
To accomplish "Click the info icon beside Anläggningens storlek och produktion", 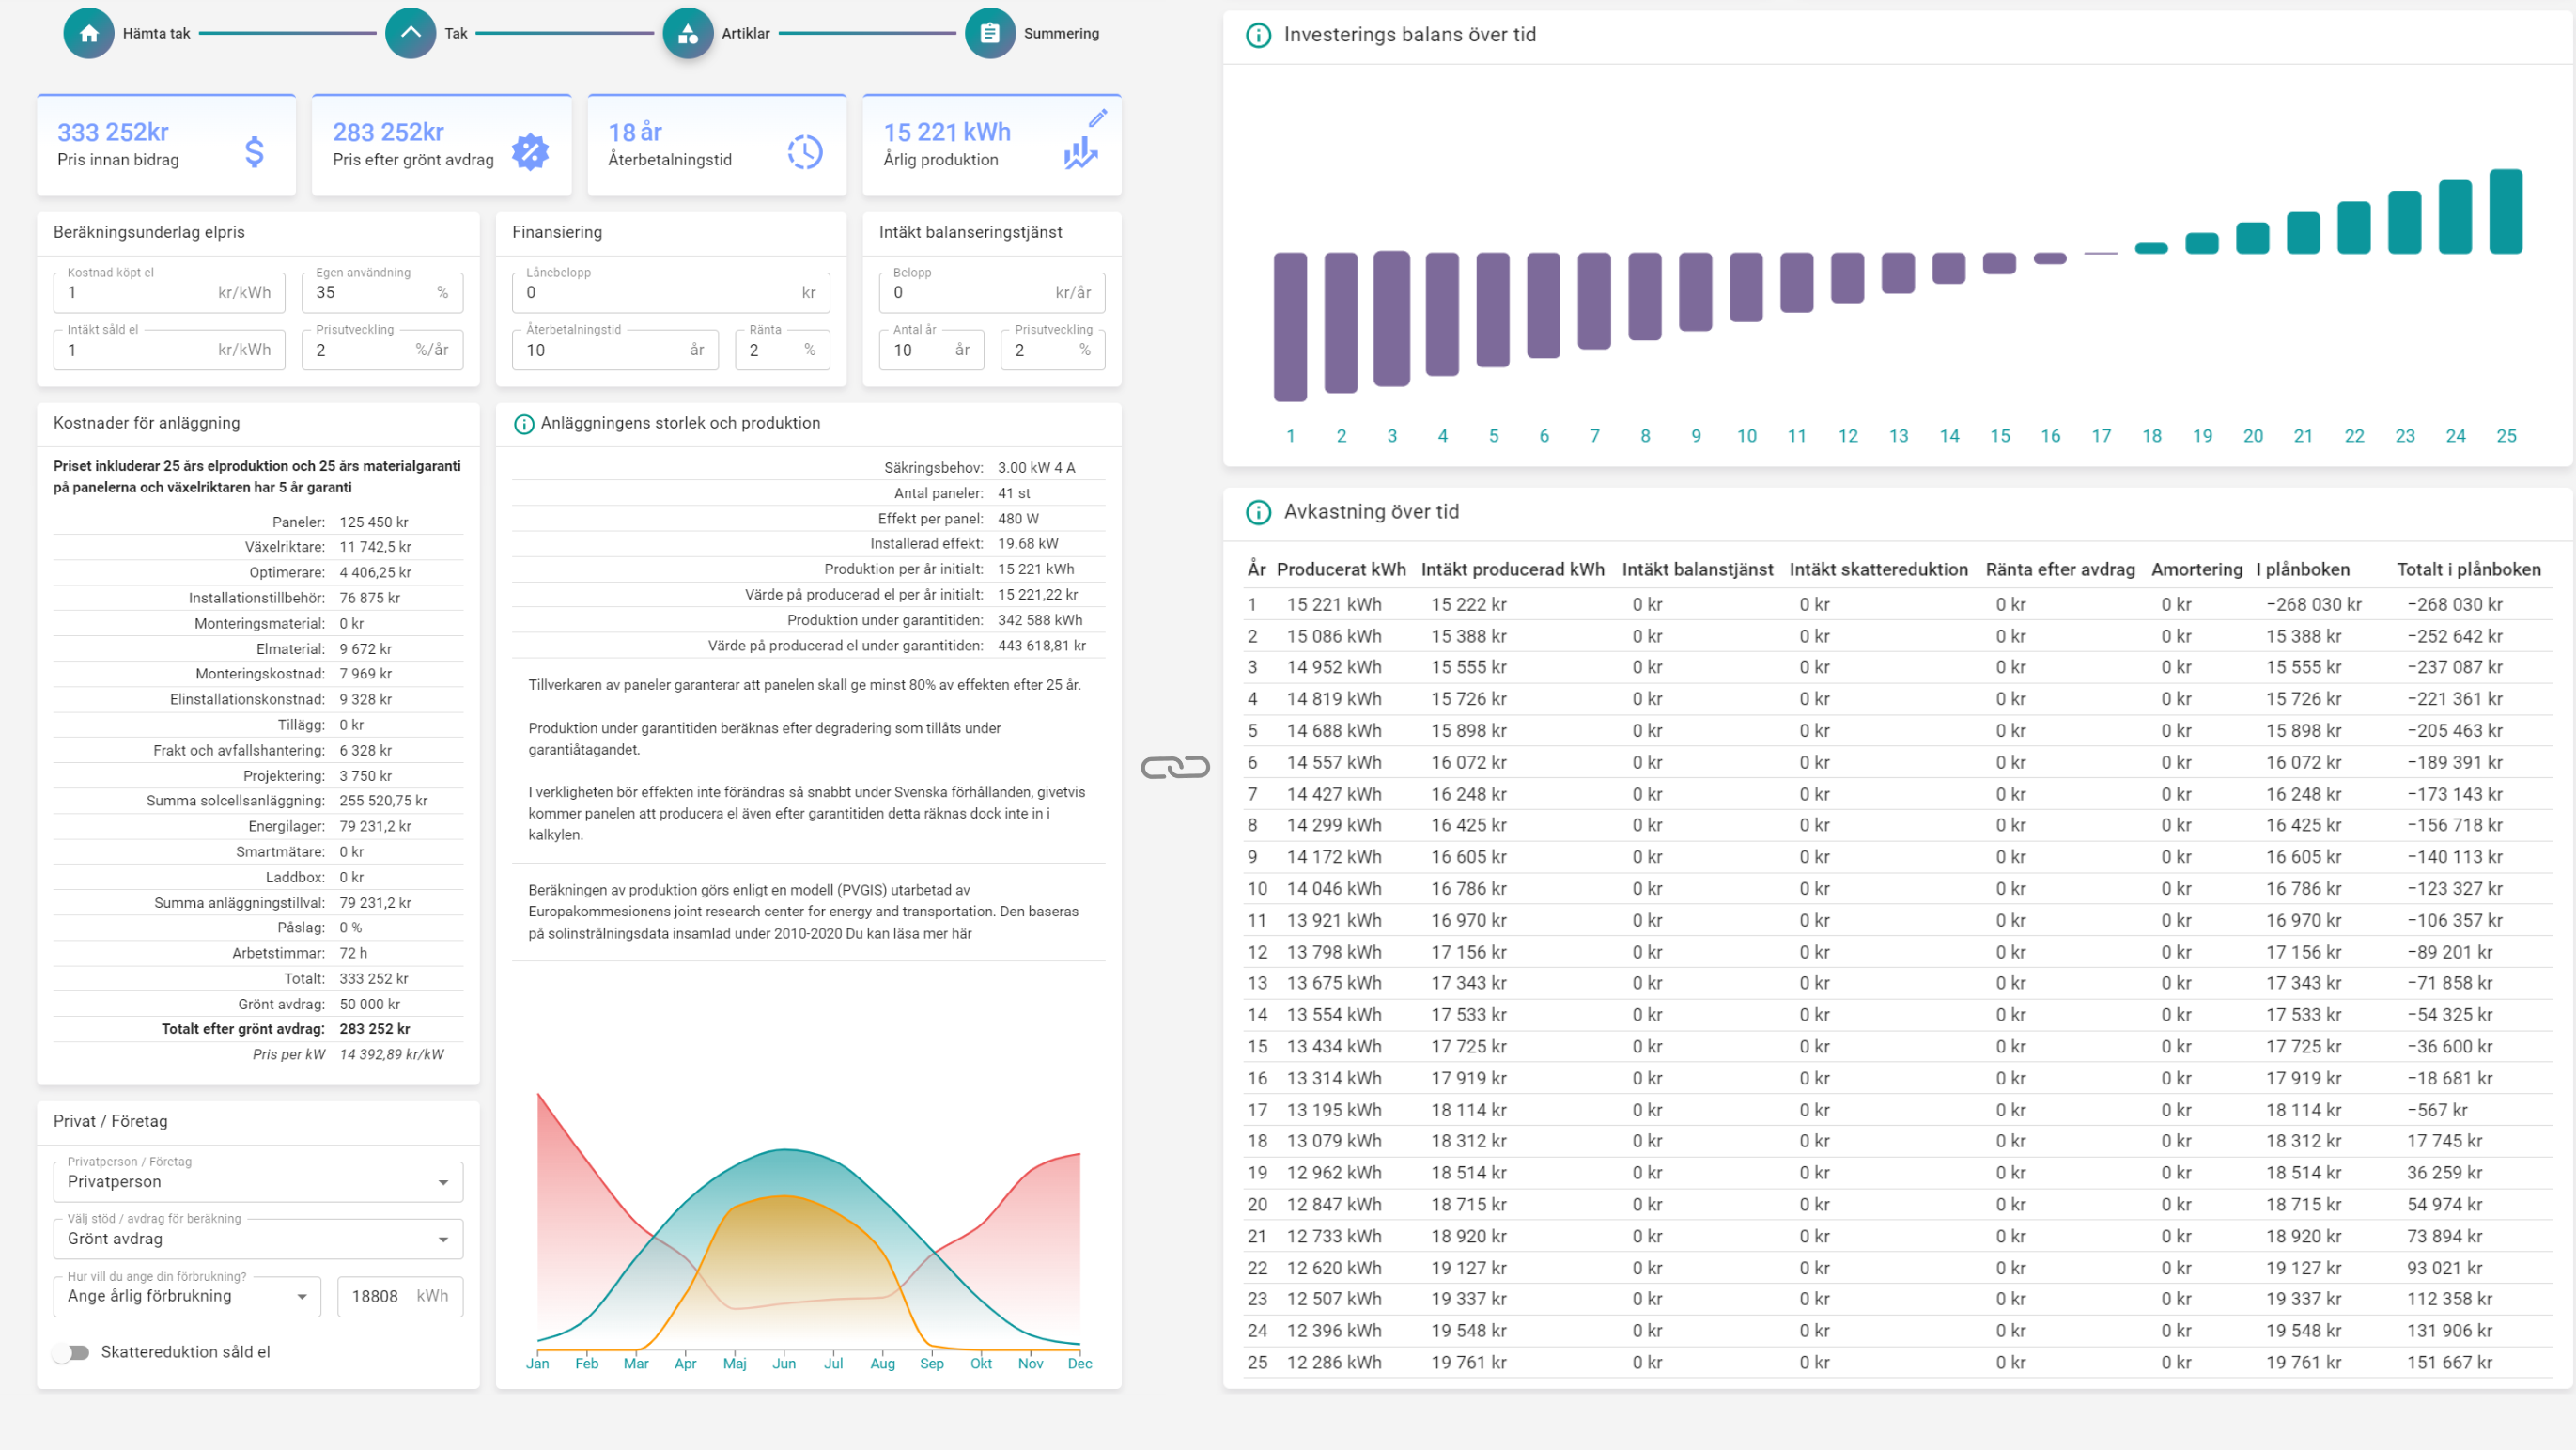I will pos(523,424).
